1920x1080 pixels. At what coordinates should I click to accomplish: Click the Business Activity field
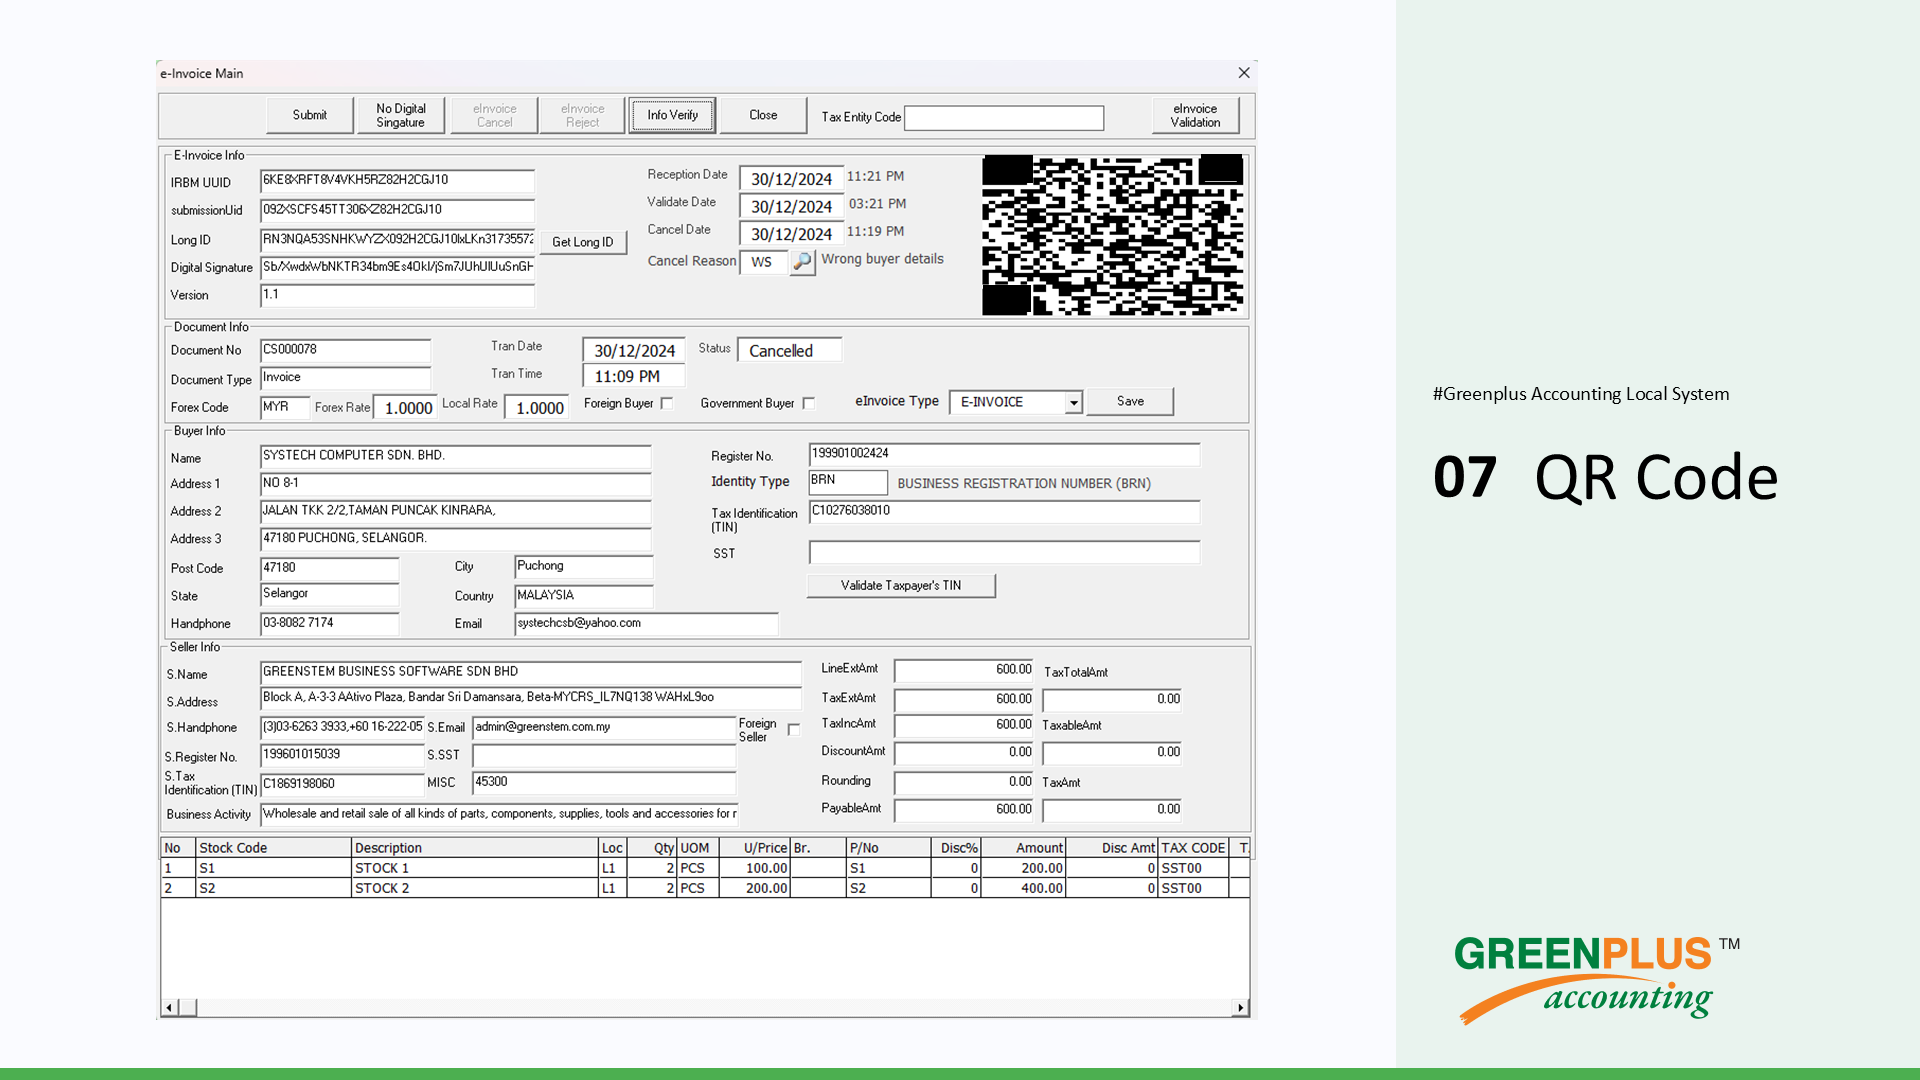(499, 814)
